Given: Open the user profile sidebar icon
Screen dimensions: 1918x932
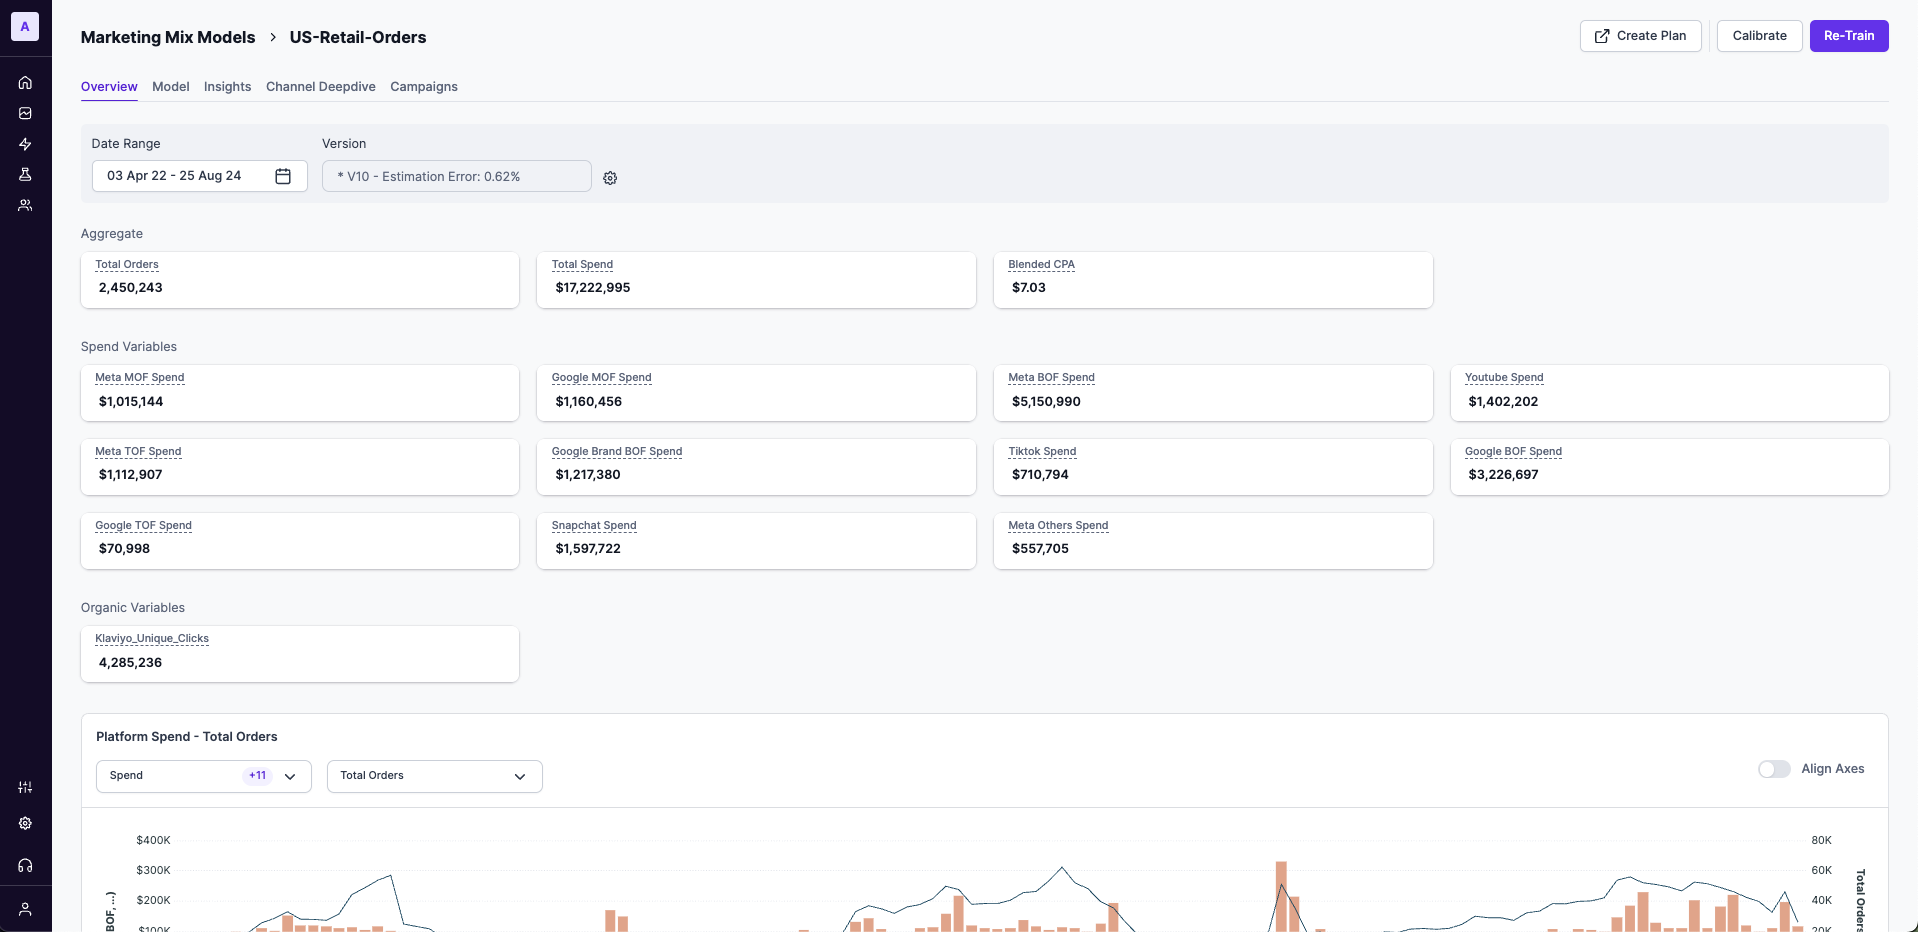Looking at the screenshot, I should [25, 909].
